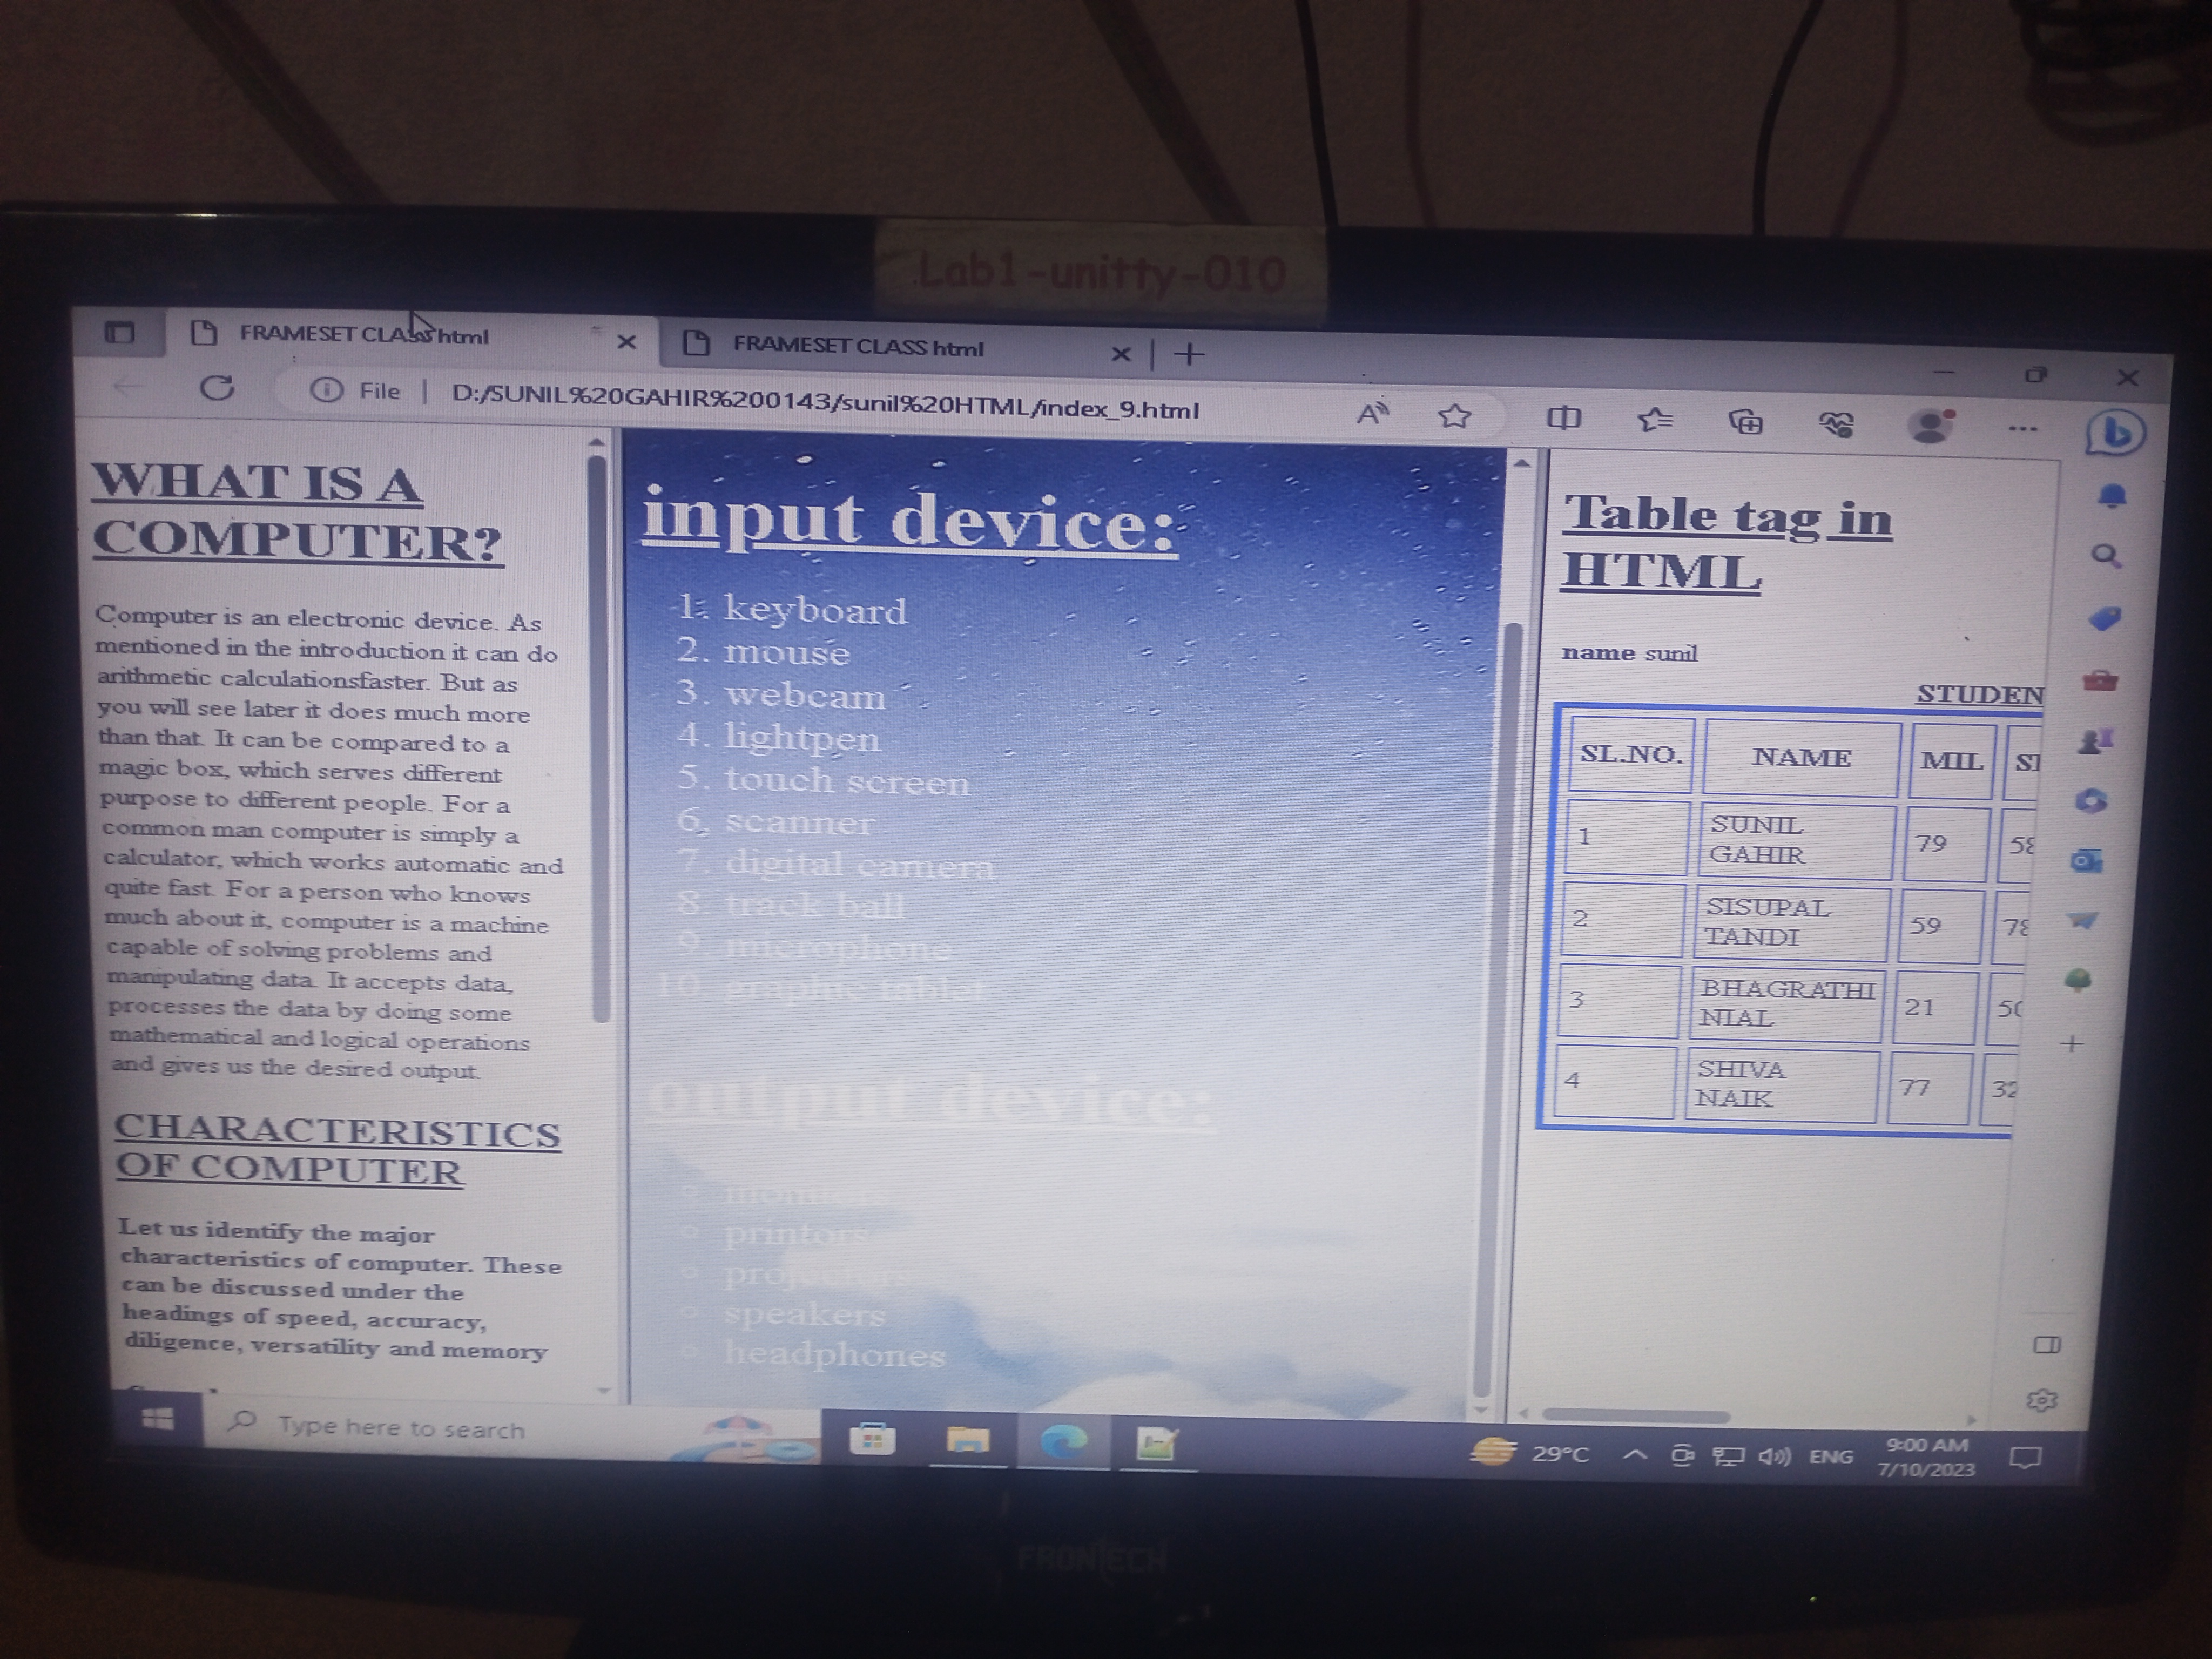The height and width of the screenshot is (1659, 2212).
Task: Open the Favorites list icon
Action: click(1655, 420)
